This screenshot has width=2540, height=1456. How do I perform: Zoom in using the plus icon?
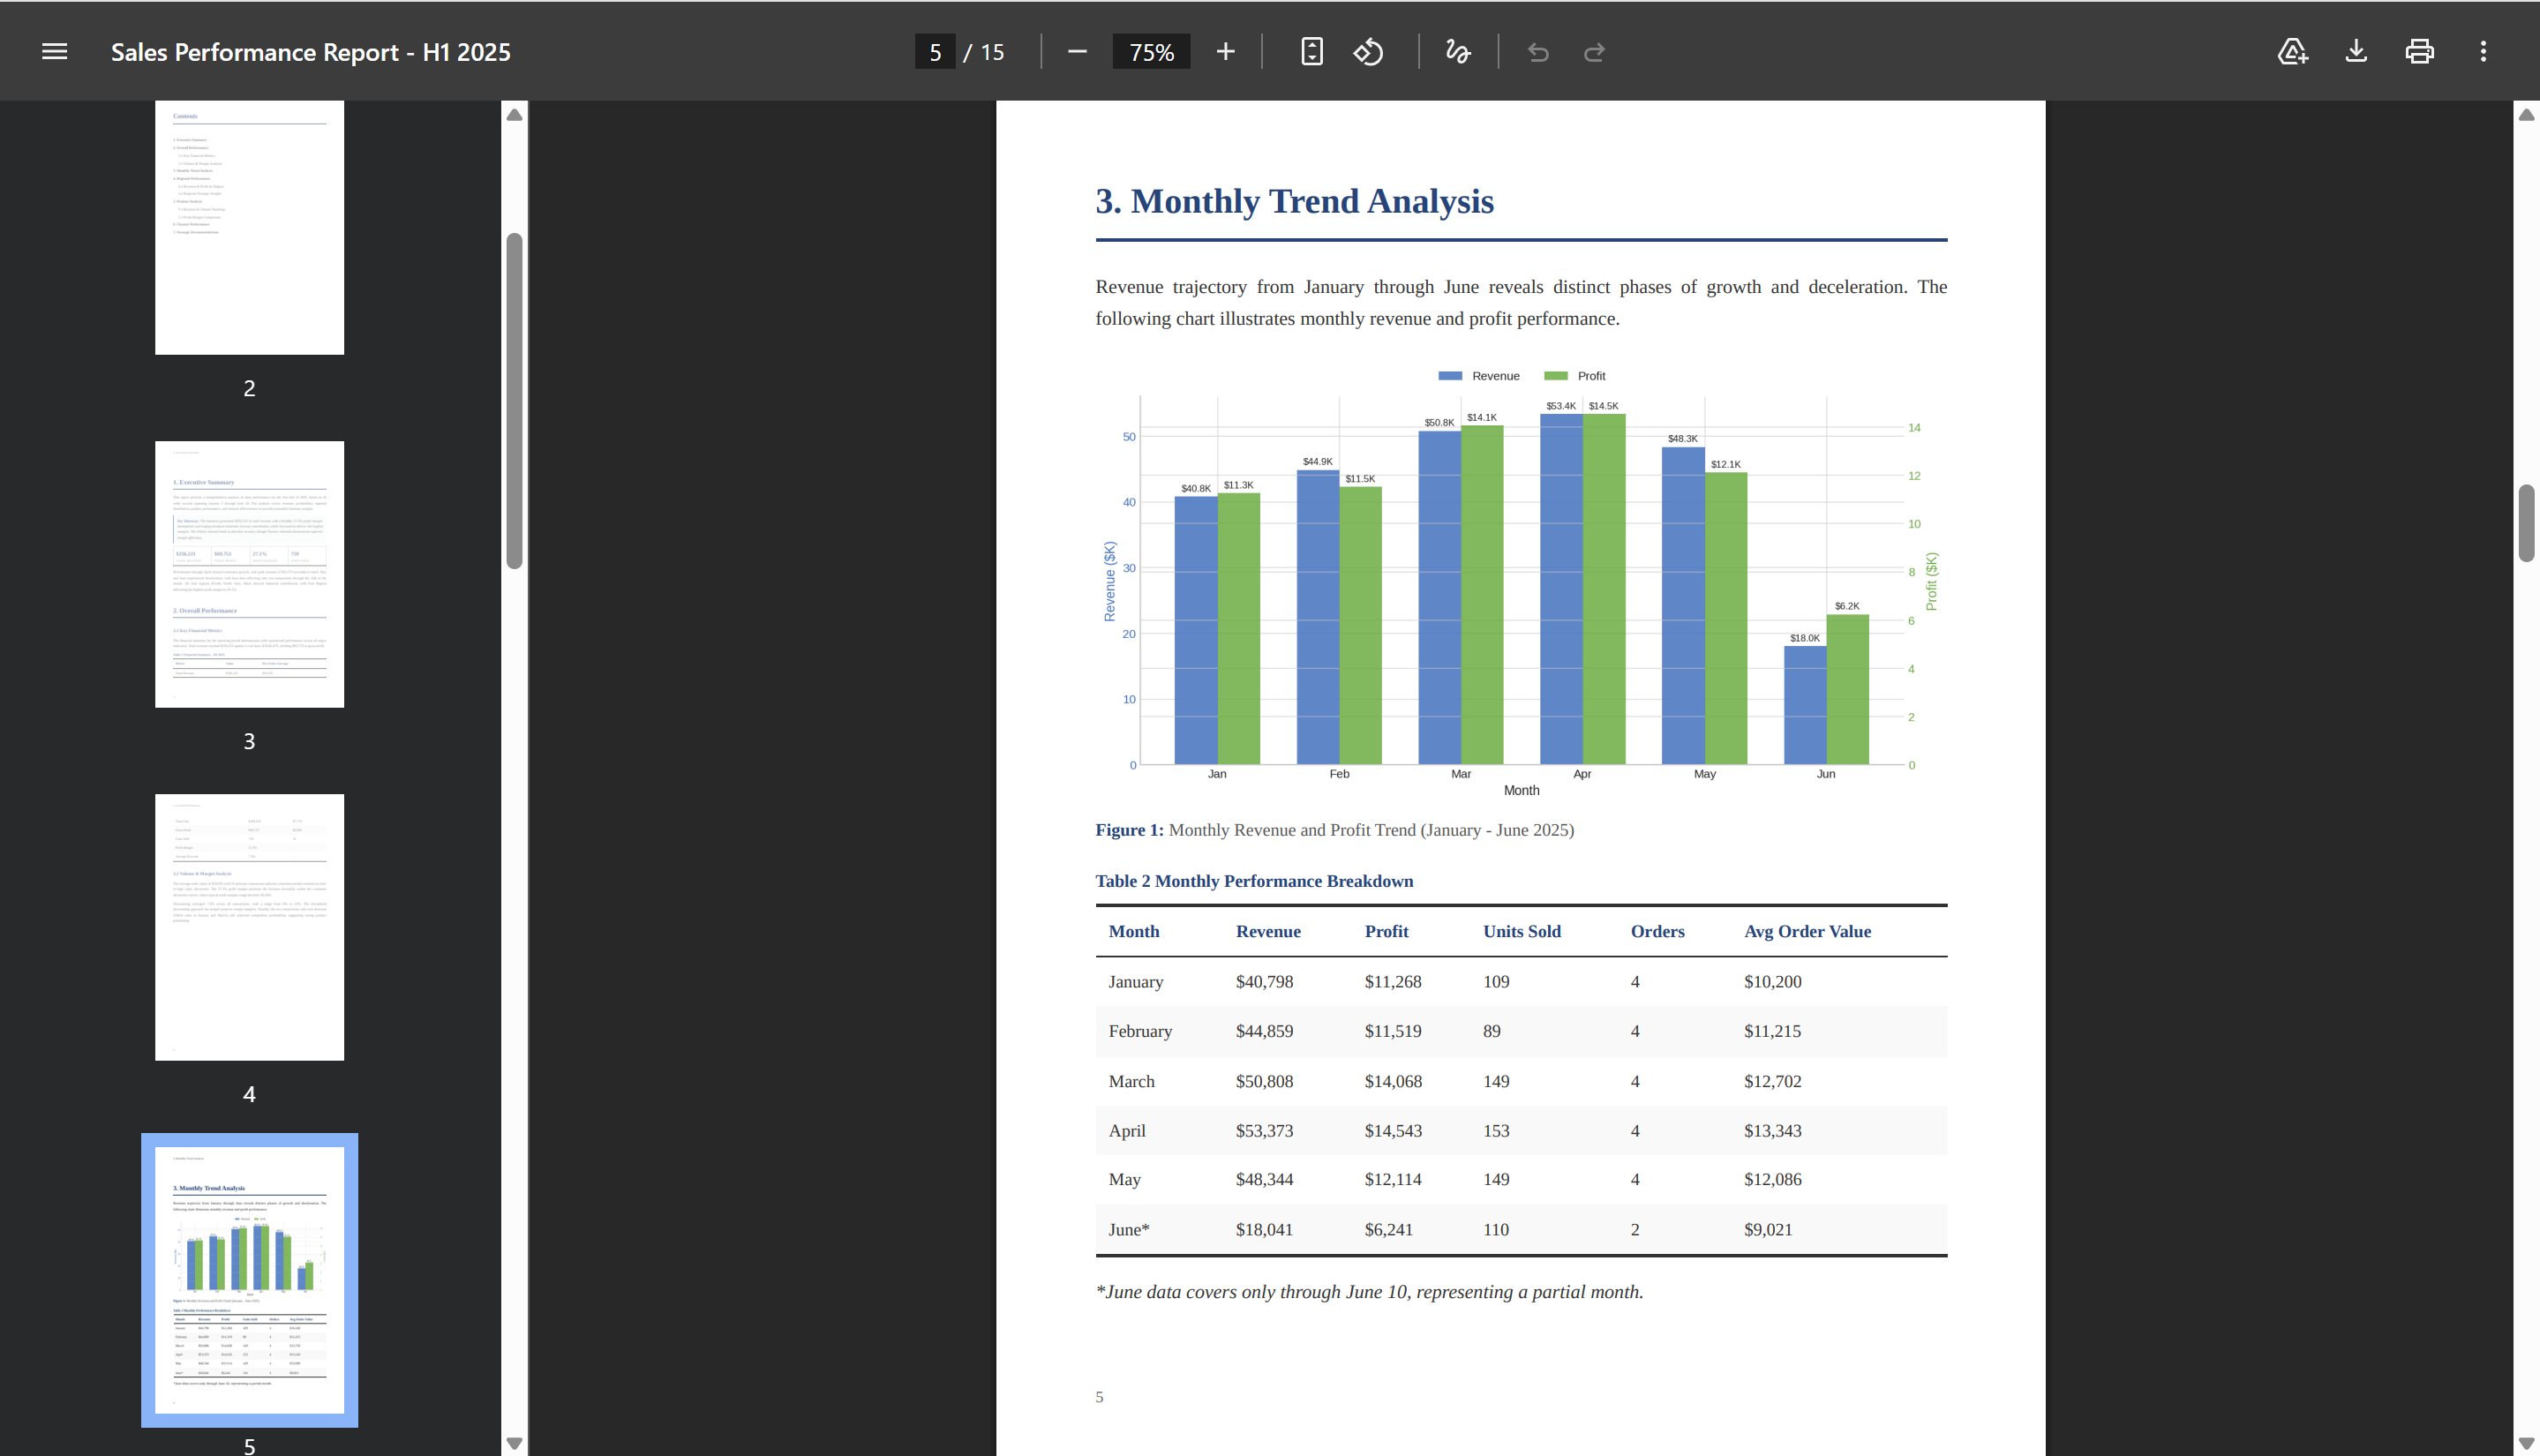click(x=1225, y=52)
